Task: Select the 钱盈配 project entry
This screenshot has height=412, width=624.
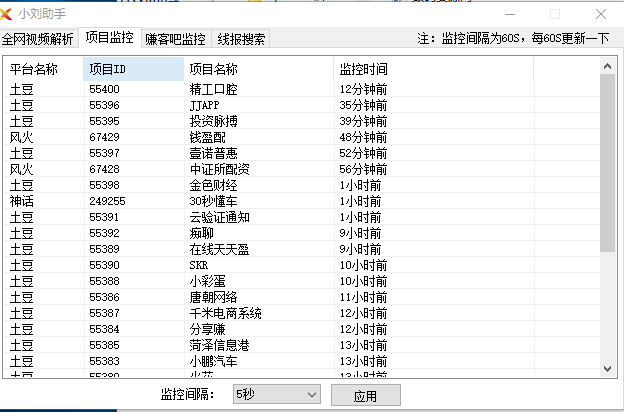Action: (301, 137)
